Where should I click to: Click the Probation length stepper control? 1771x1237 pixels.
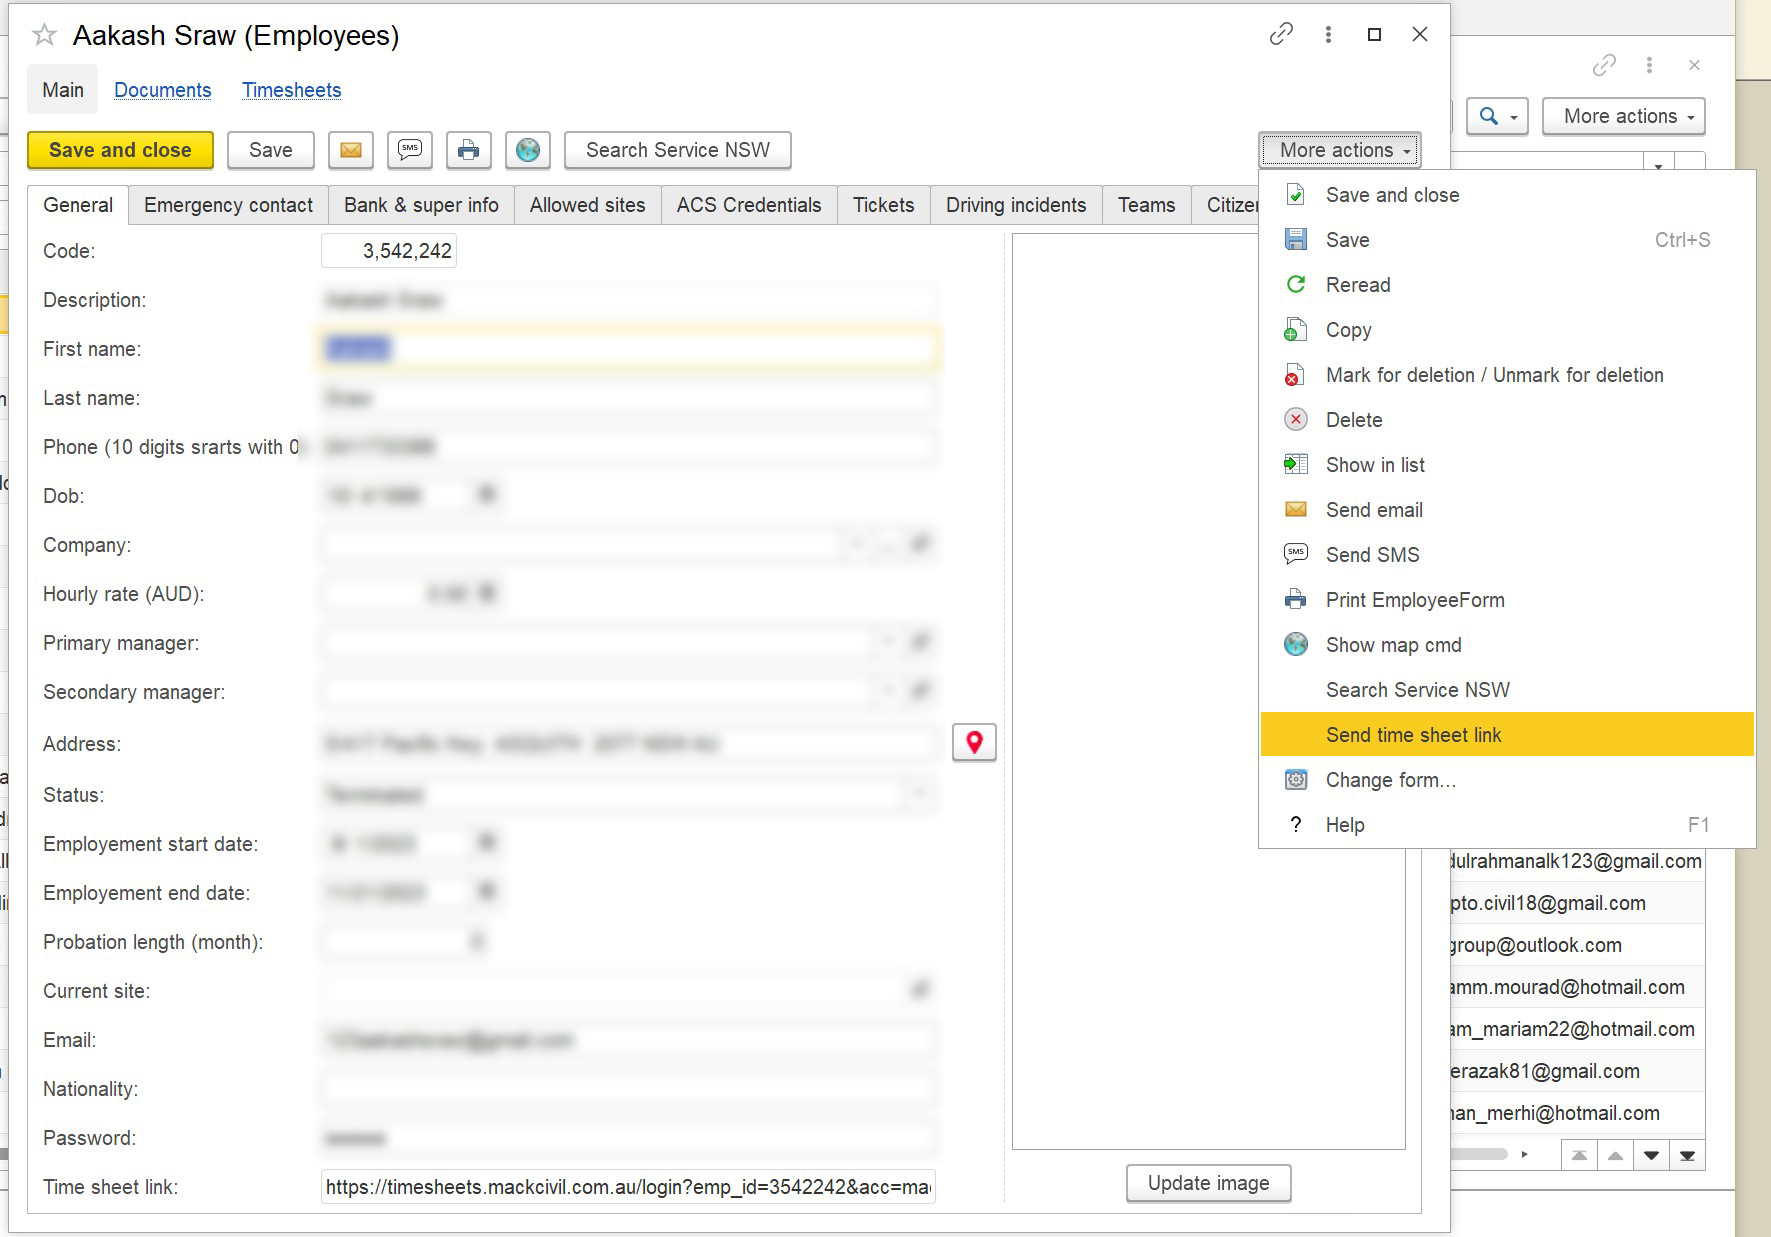click(x=479, y=941)
